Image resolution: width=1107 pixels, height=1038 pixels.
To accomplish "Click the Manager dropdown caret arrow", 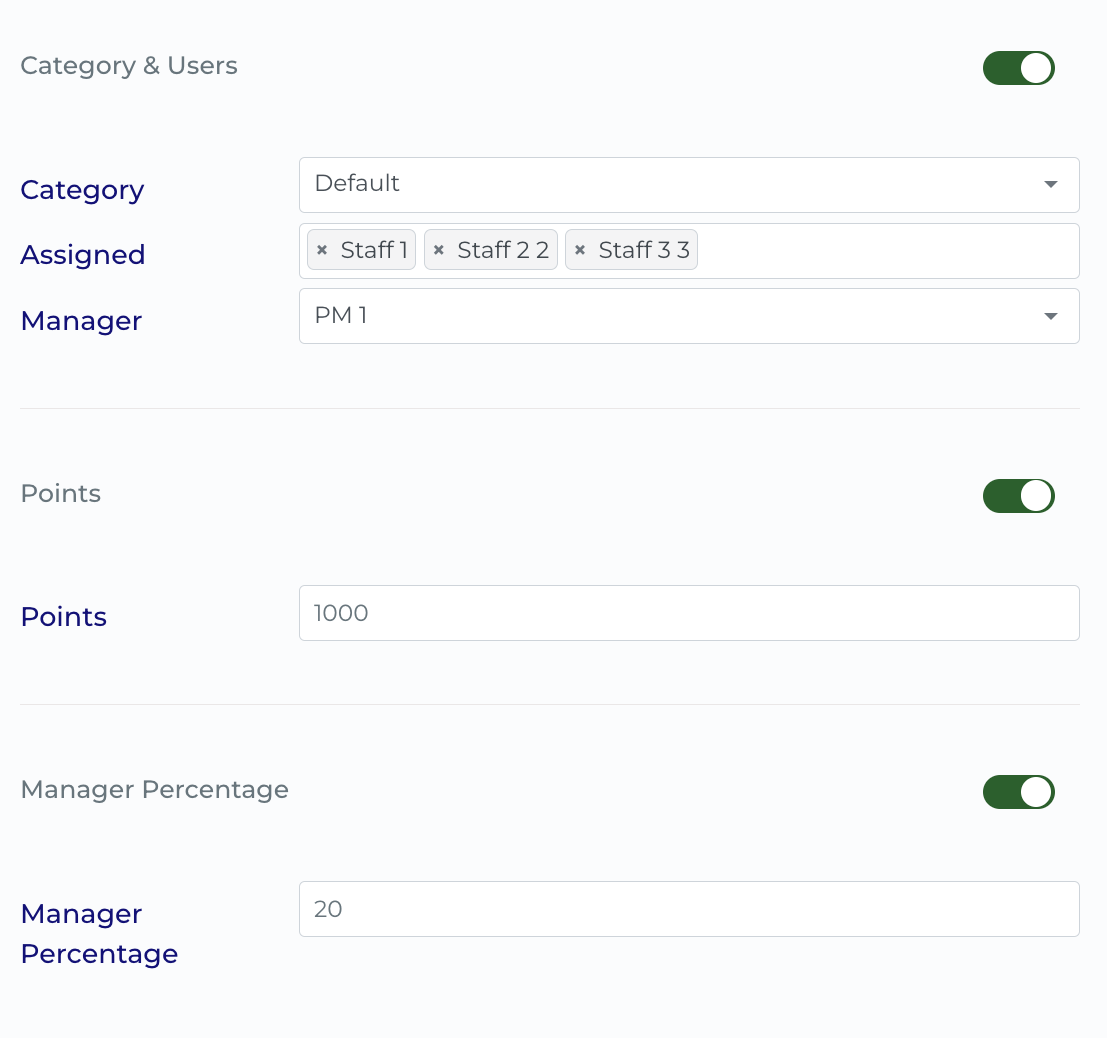I will point(1050,316).
